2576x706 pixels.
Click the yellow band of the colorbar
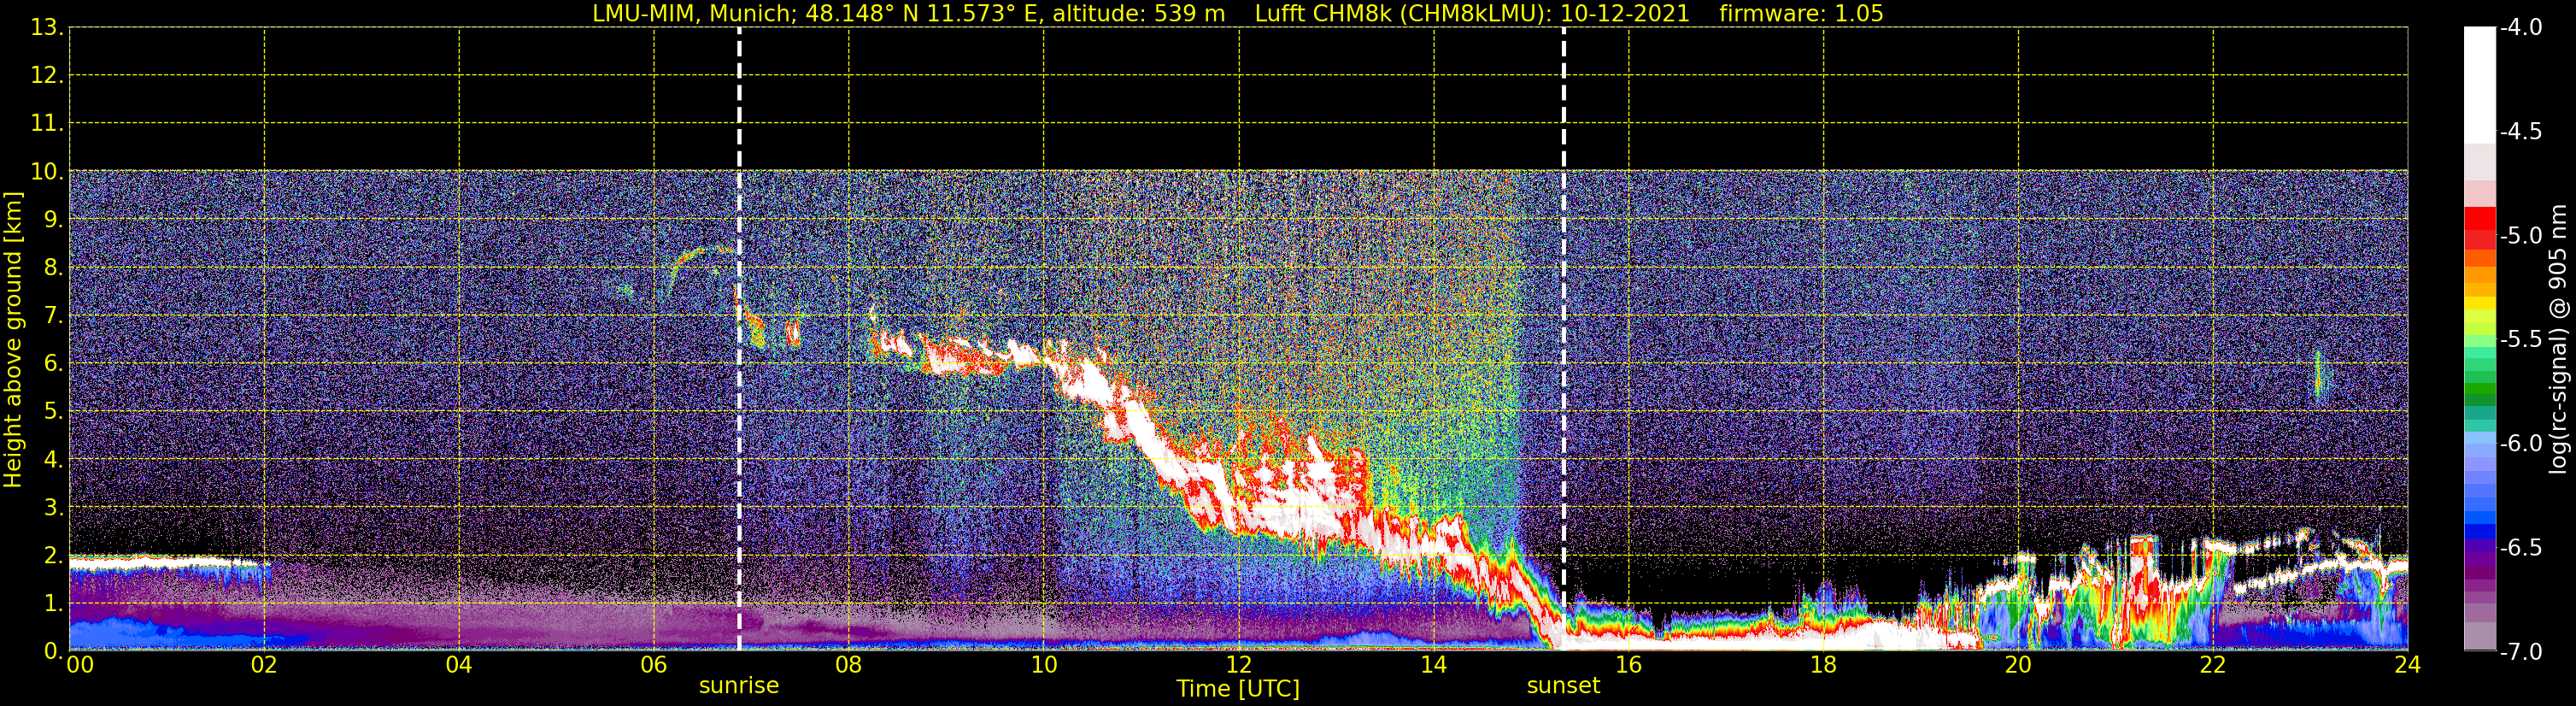(2479, 303)
